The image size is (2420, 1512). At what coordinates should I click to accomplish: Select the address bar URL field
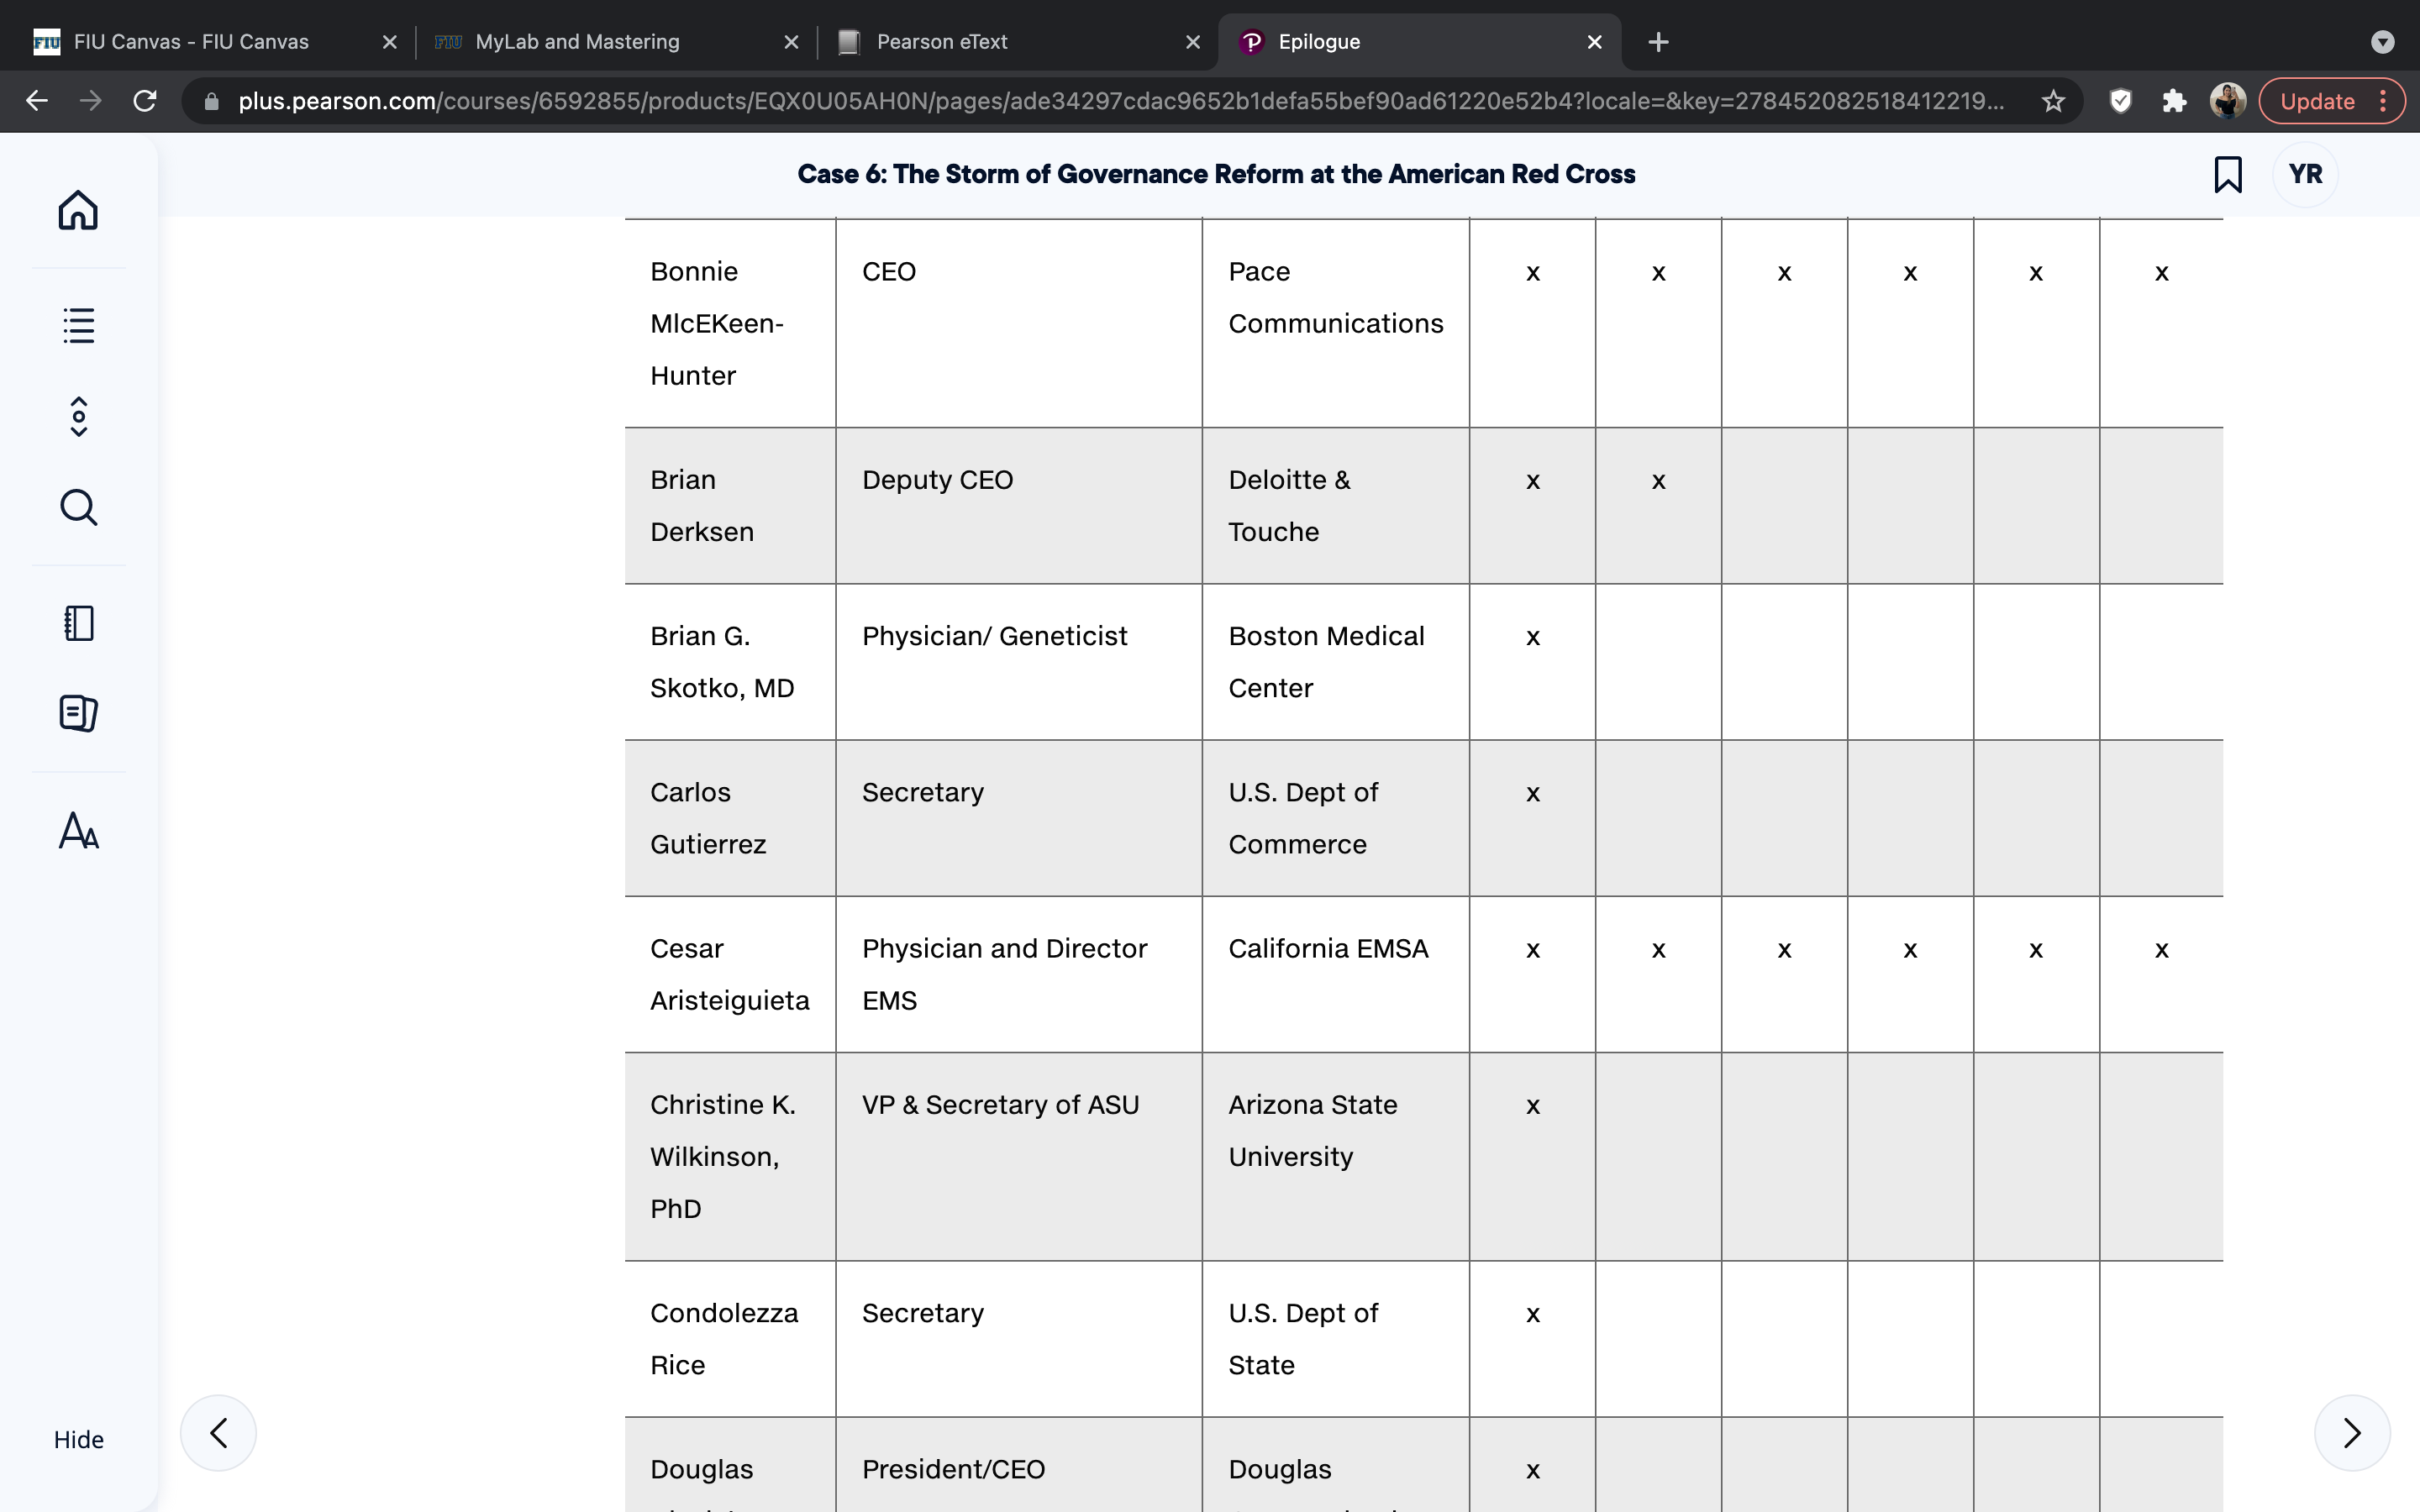pos(1120,101)
